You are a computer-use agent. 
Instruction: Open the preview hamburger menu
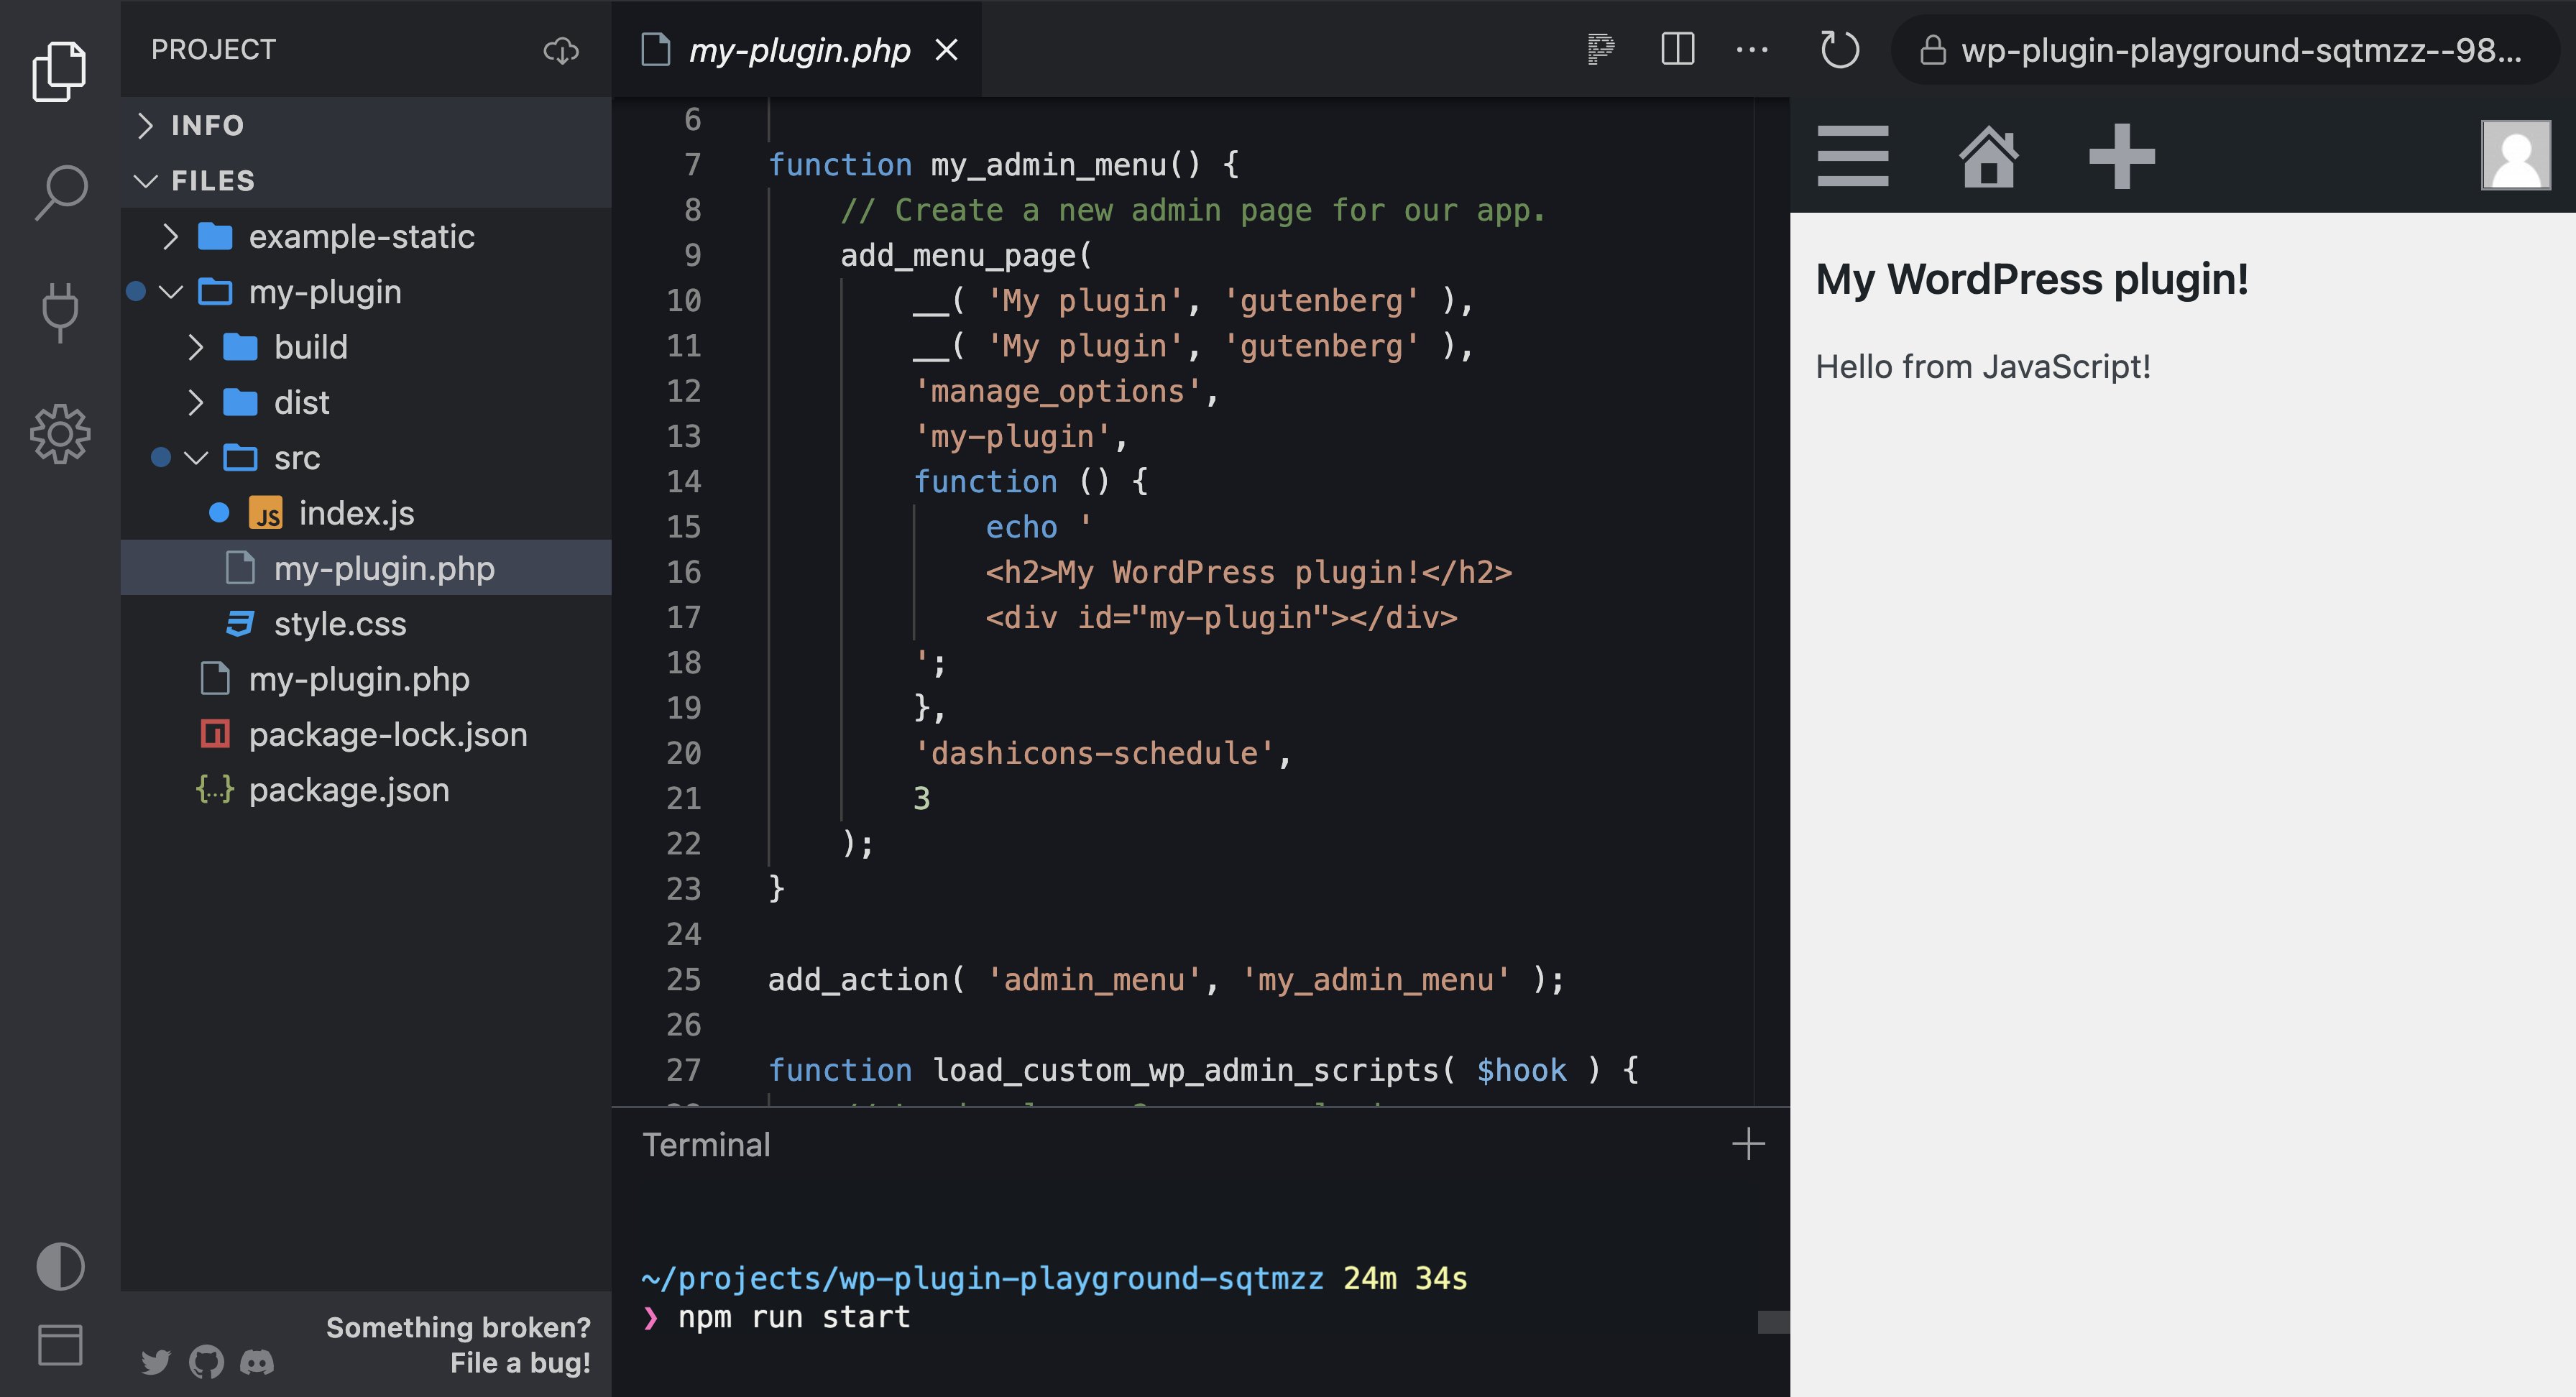pyautogui.click(x=1853, y=155)
